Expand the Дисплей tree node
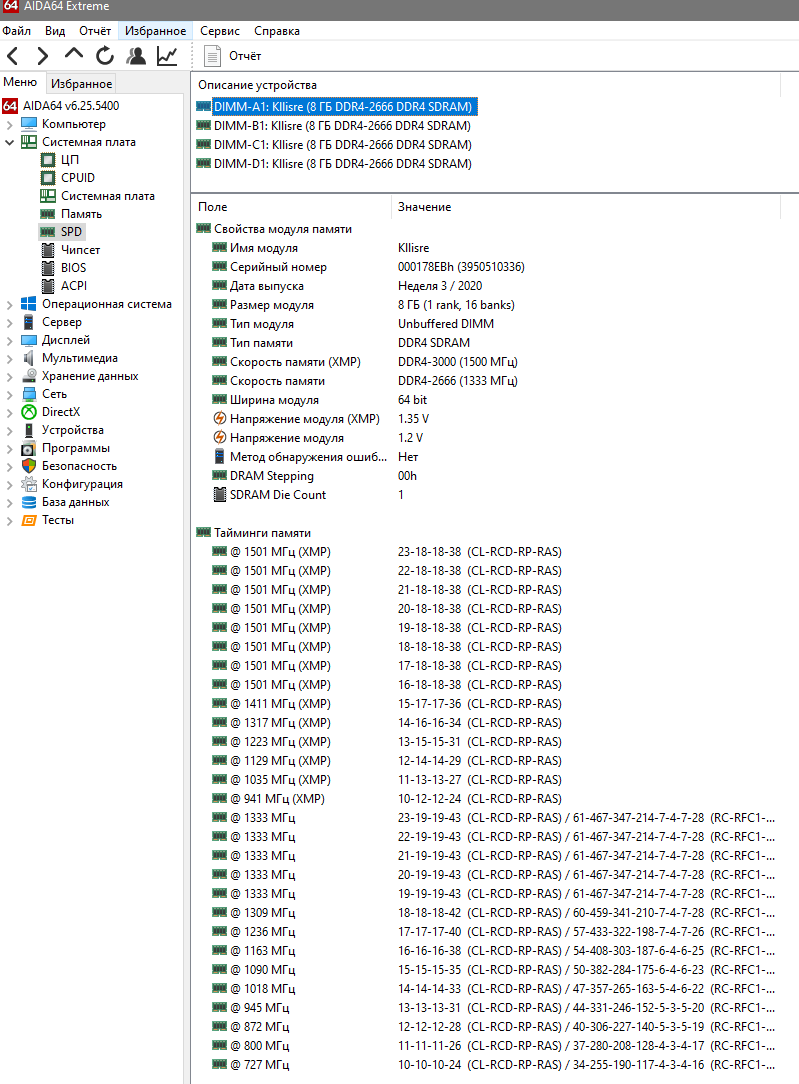The image size is (799, 1084). [x=9, y=341]
